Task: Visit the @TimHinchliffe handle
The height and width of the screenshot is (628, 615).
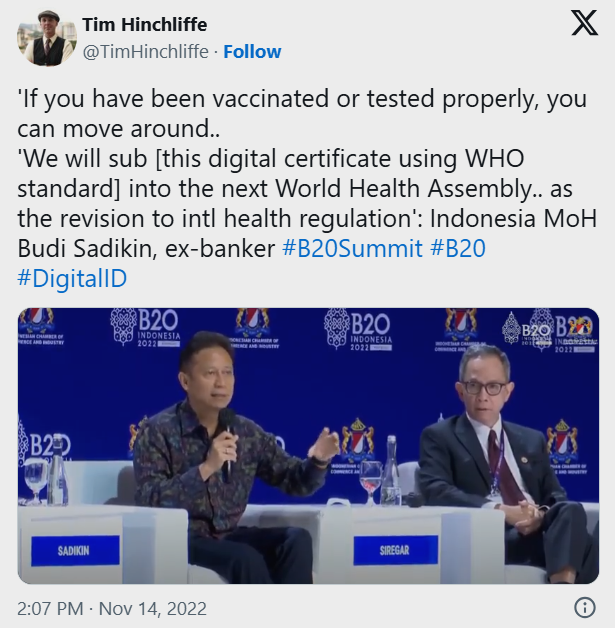Action: 146,52
